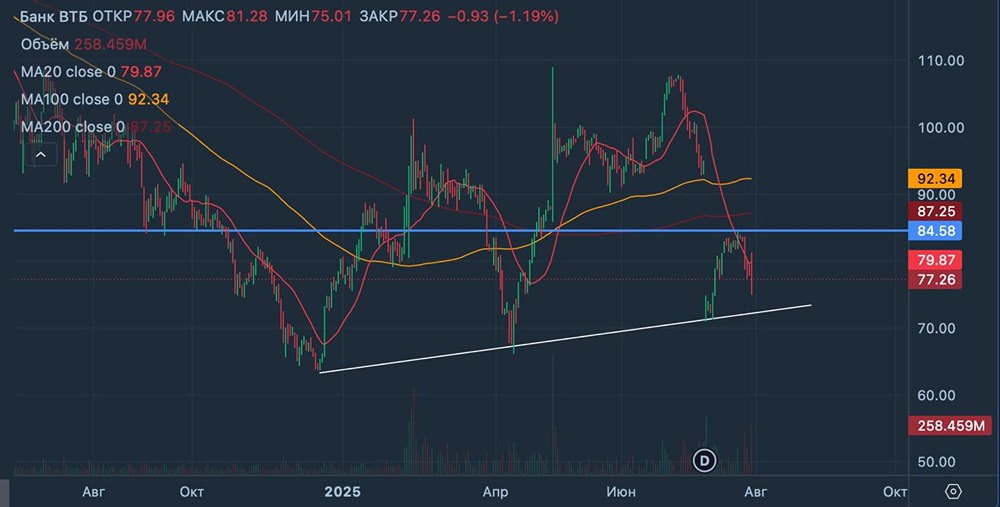The width and height of the screenshot is (1000, 507).
Task: Click the 77.26 last price label
Action: coord(936,279)
